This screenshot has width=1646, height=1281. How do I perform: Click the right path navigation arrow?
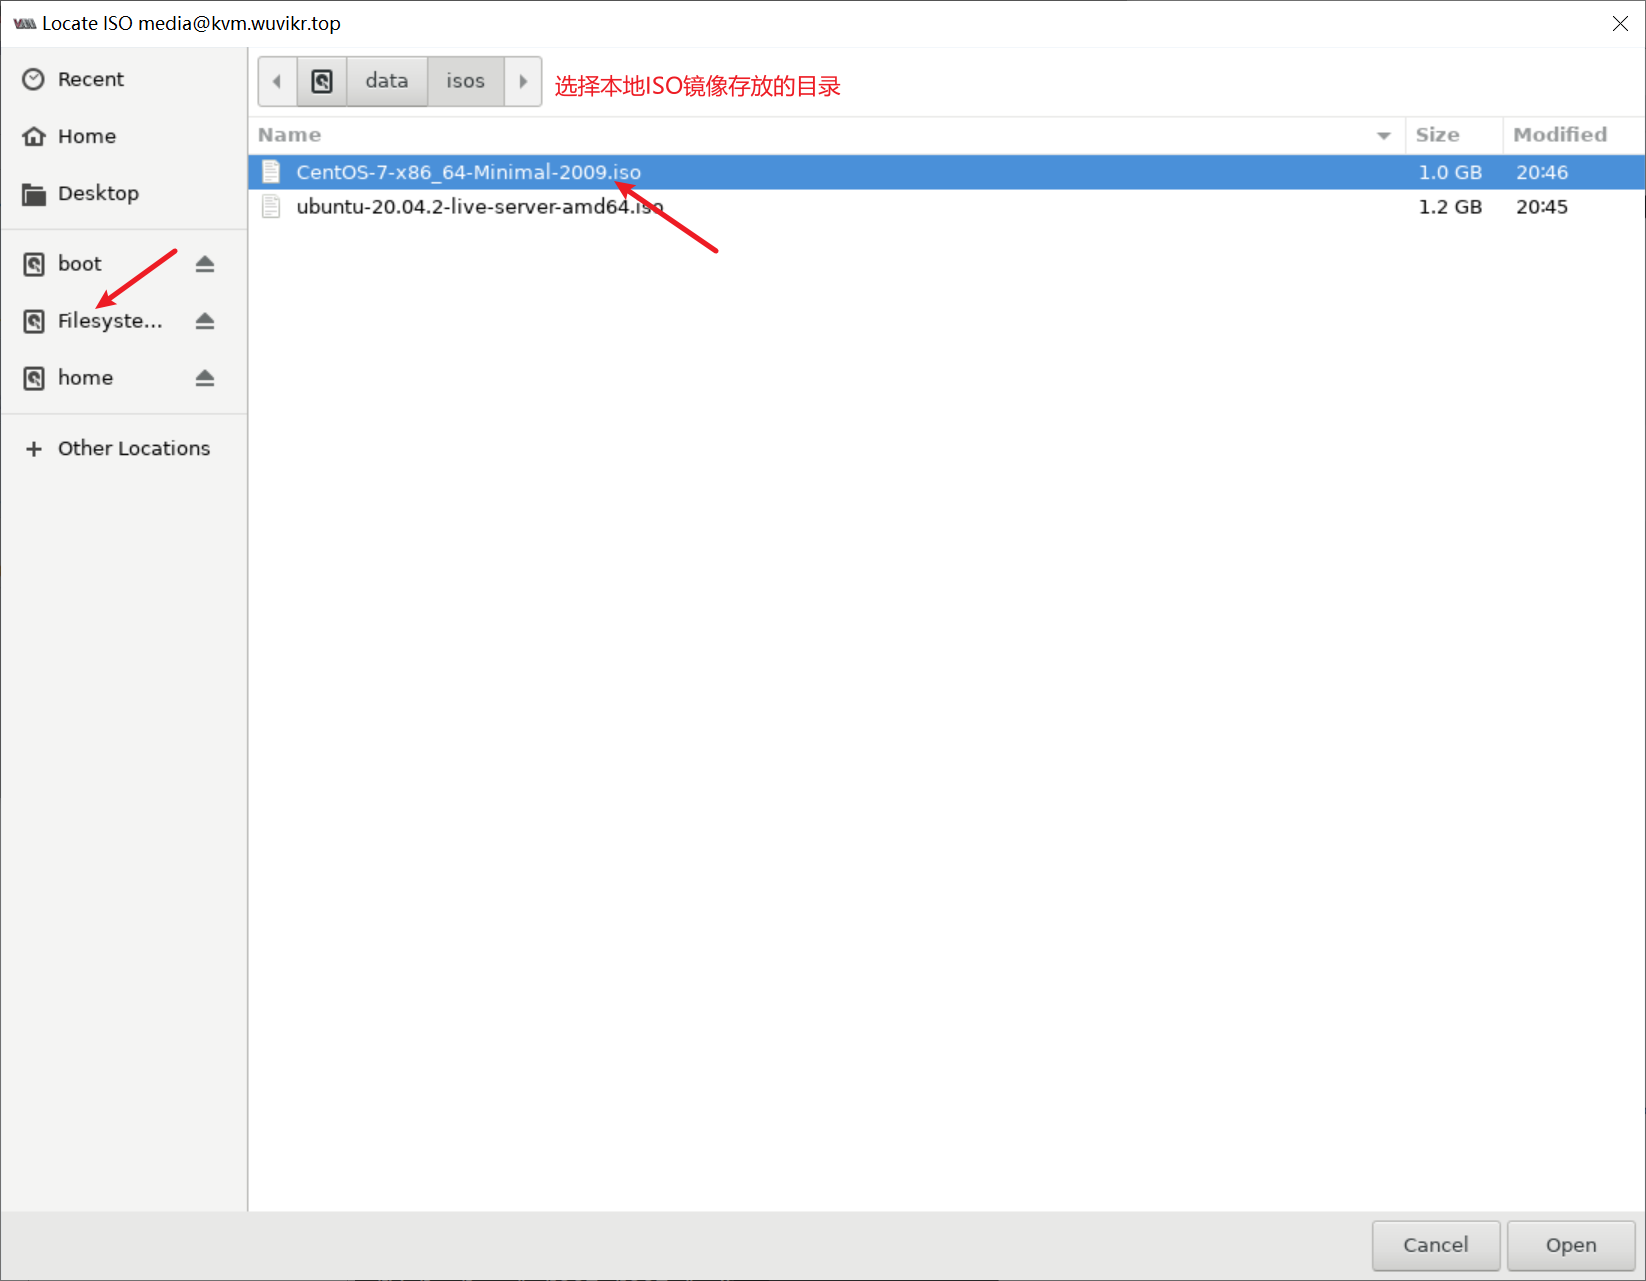click(x=523, y=81)
